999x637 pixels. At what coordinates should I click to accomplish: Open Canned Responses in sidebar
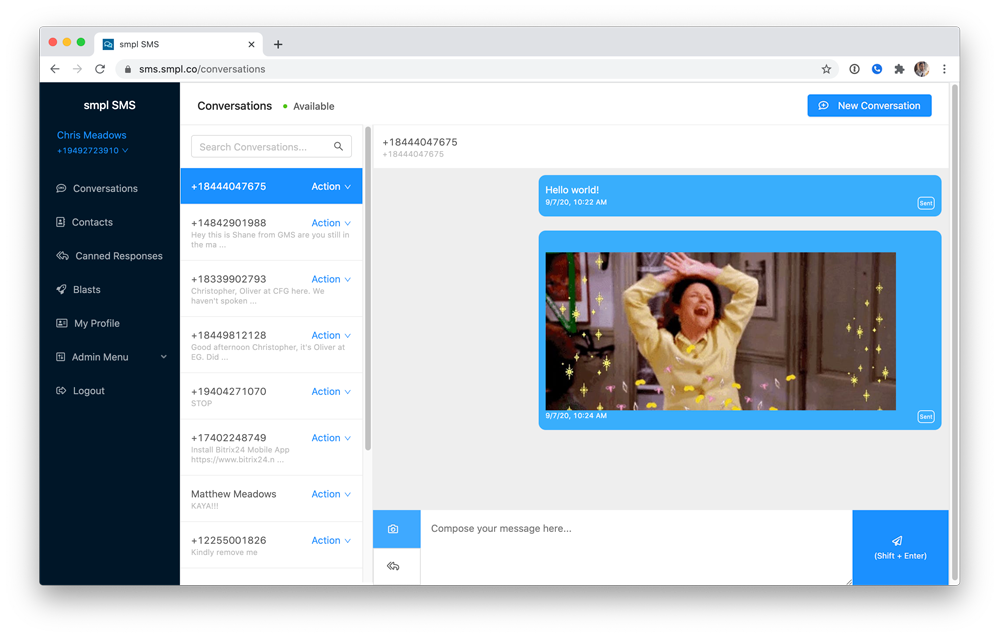(118, 256)
